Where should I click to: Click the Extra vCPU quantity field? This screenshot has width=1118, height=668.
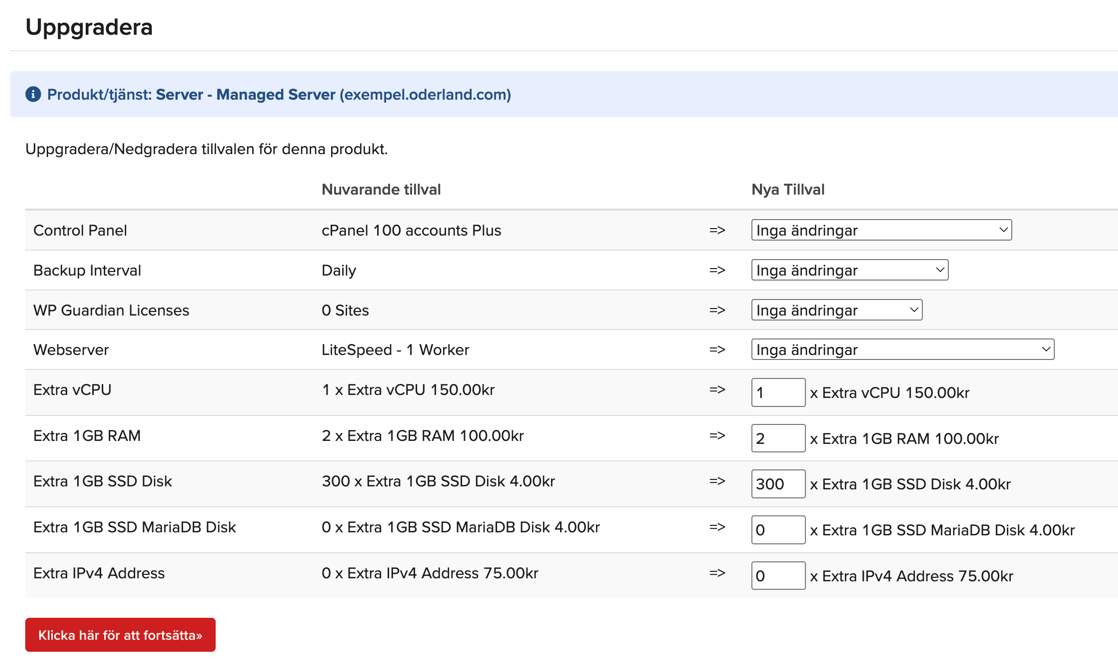[x=777, y=392]
